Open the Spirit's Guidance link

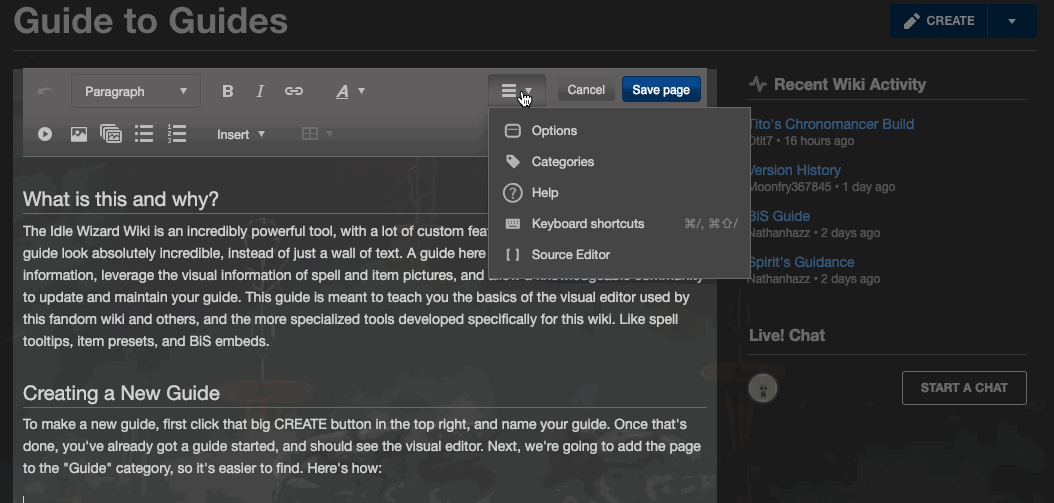tap(801, 262)
